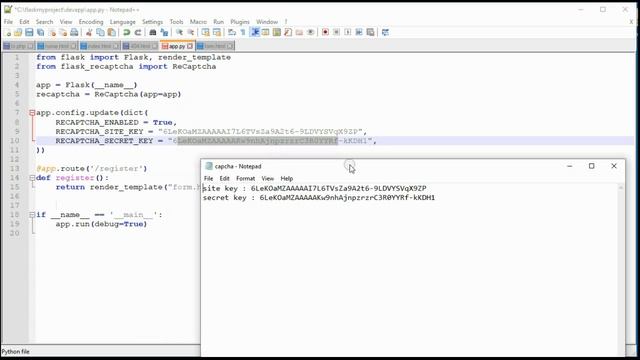The width and height of the screenshot is (640, 360).
Task: Redo the edit via toolbar
Action: tap(138, 32)
